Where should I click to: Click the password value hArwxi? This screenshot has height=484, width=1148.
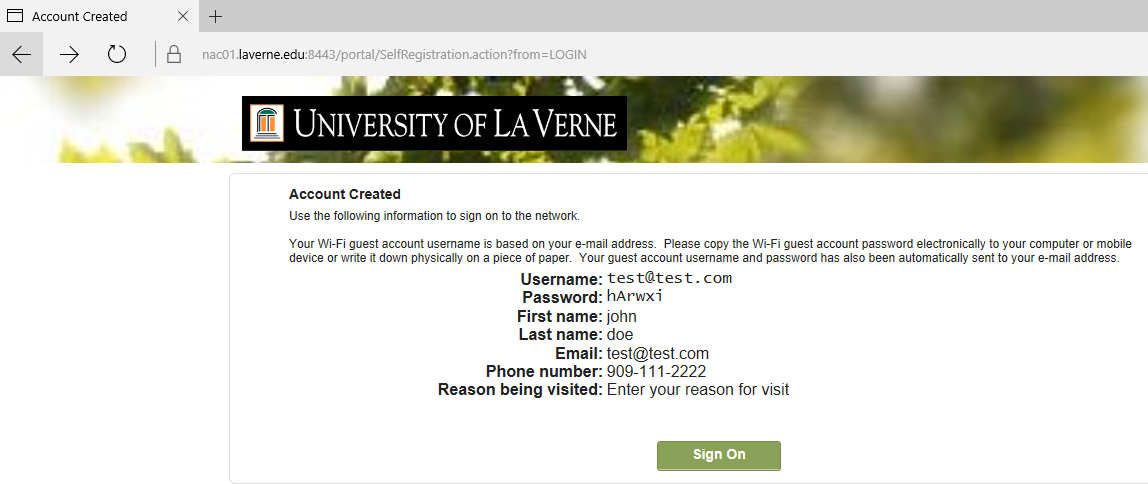coord(635,297)
